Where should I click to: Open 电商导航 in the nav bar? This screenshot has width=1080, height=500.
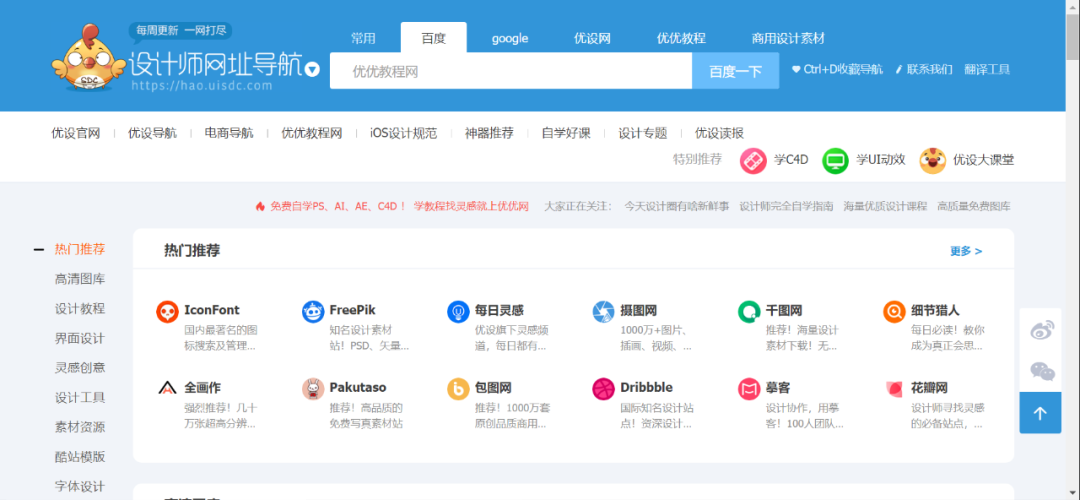point(229,134)
